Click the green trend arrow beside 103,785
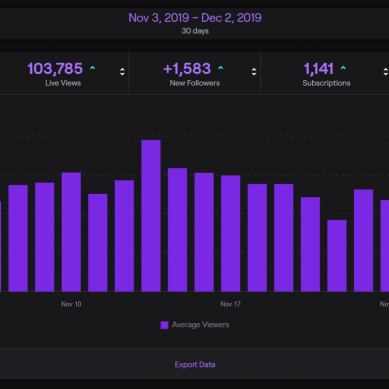 click(92, 68)
